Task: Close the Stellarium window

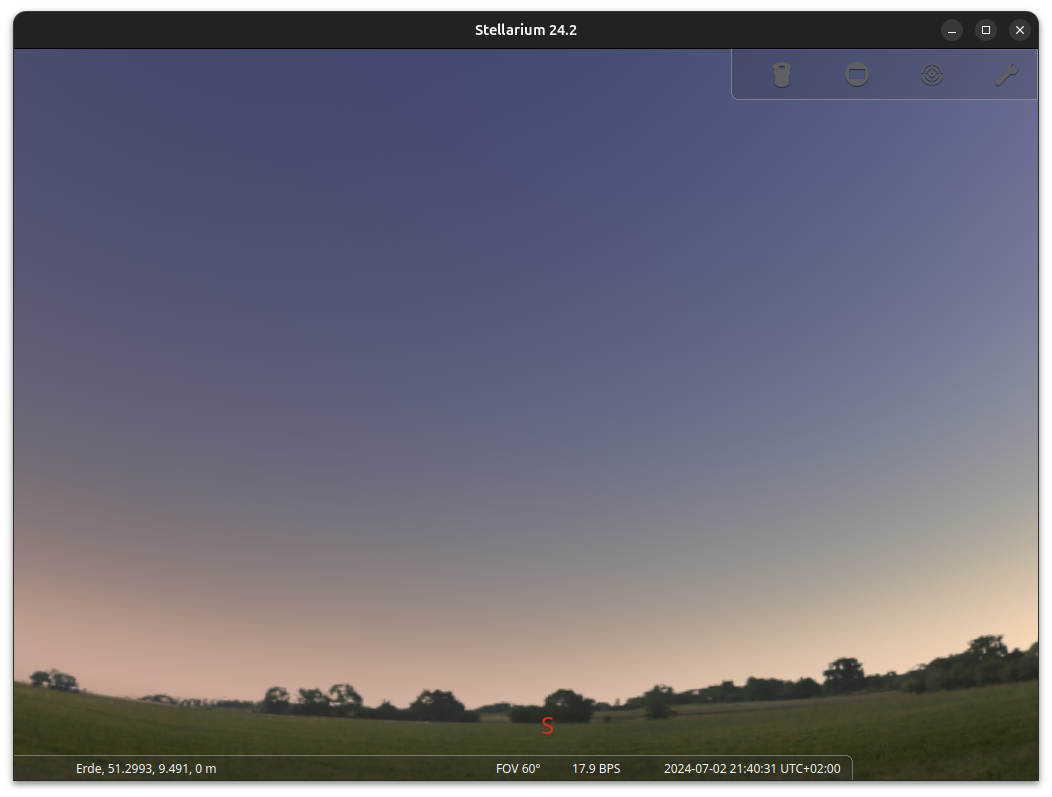Action: tap(1020, 30)
